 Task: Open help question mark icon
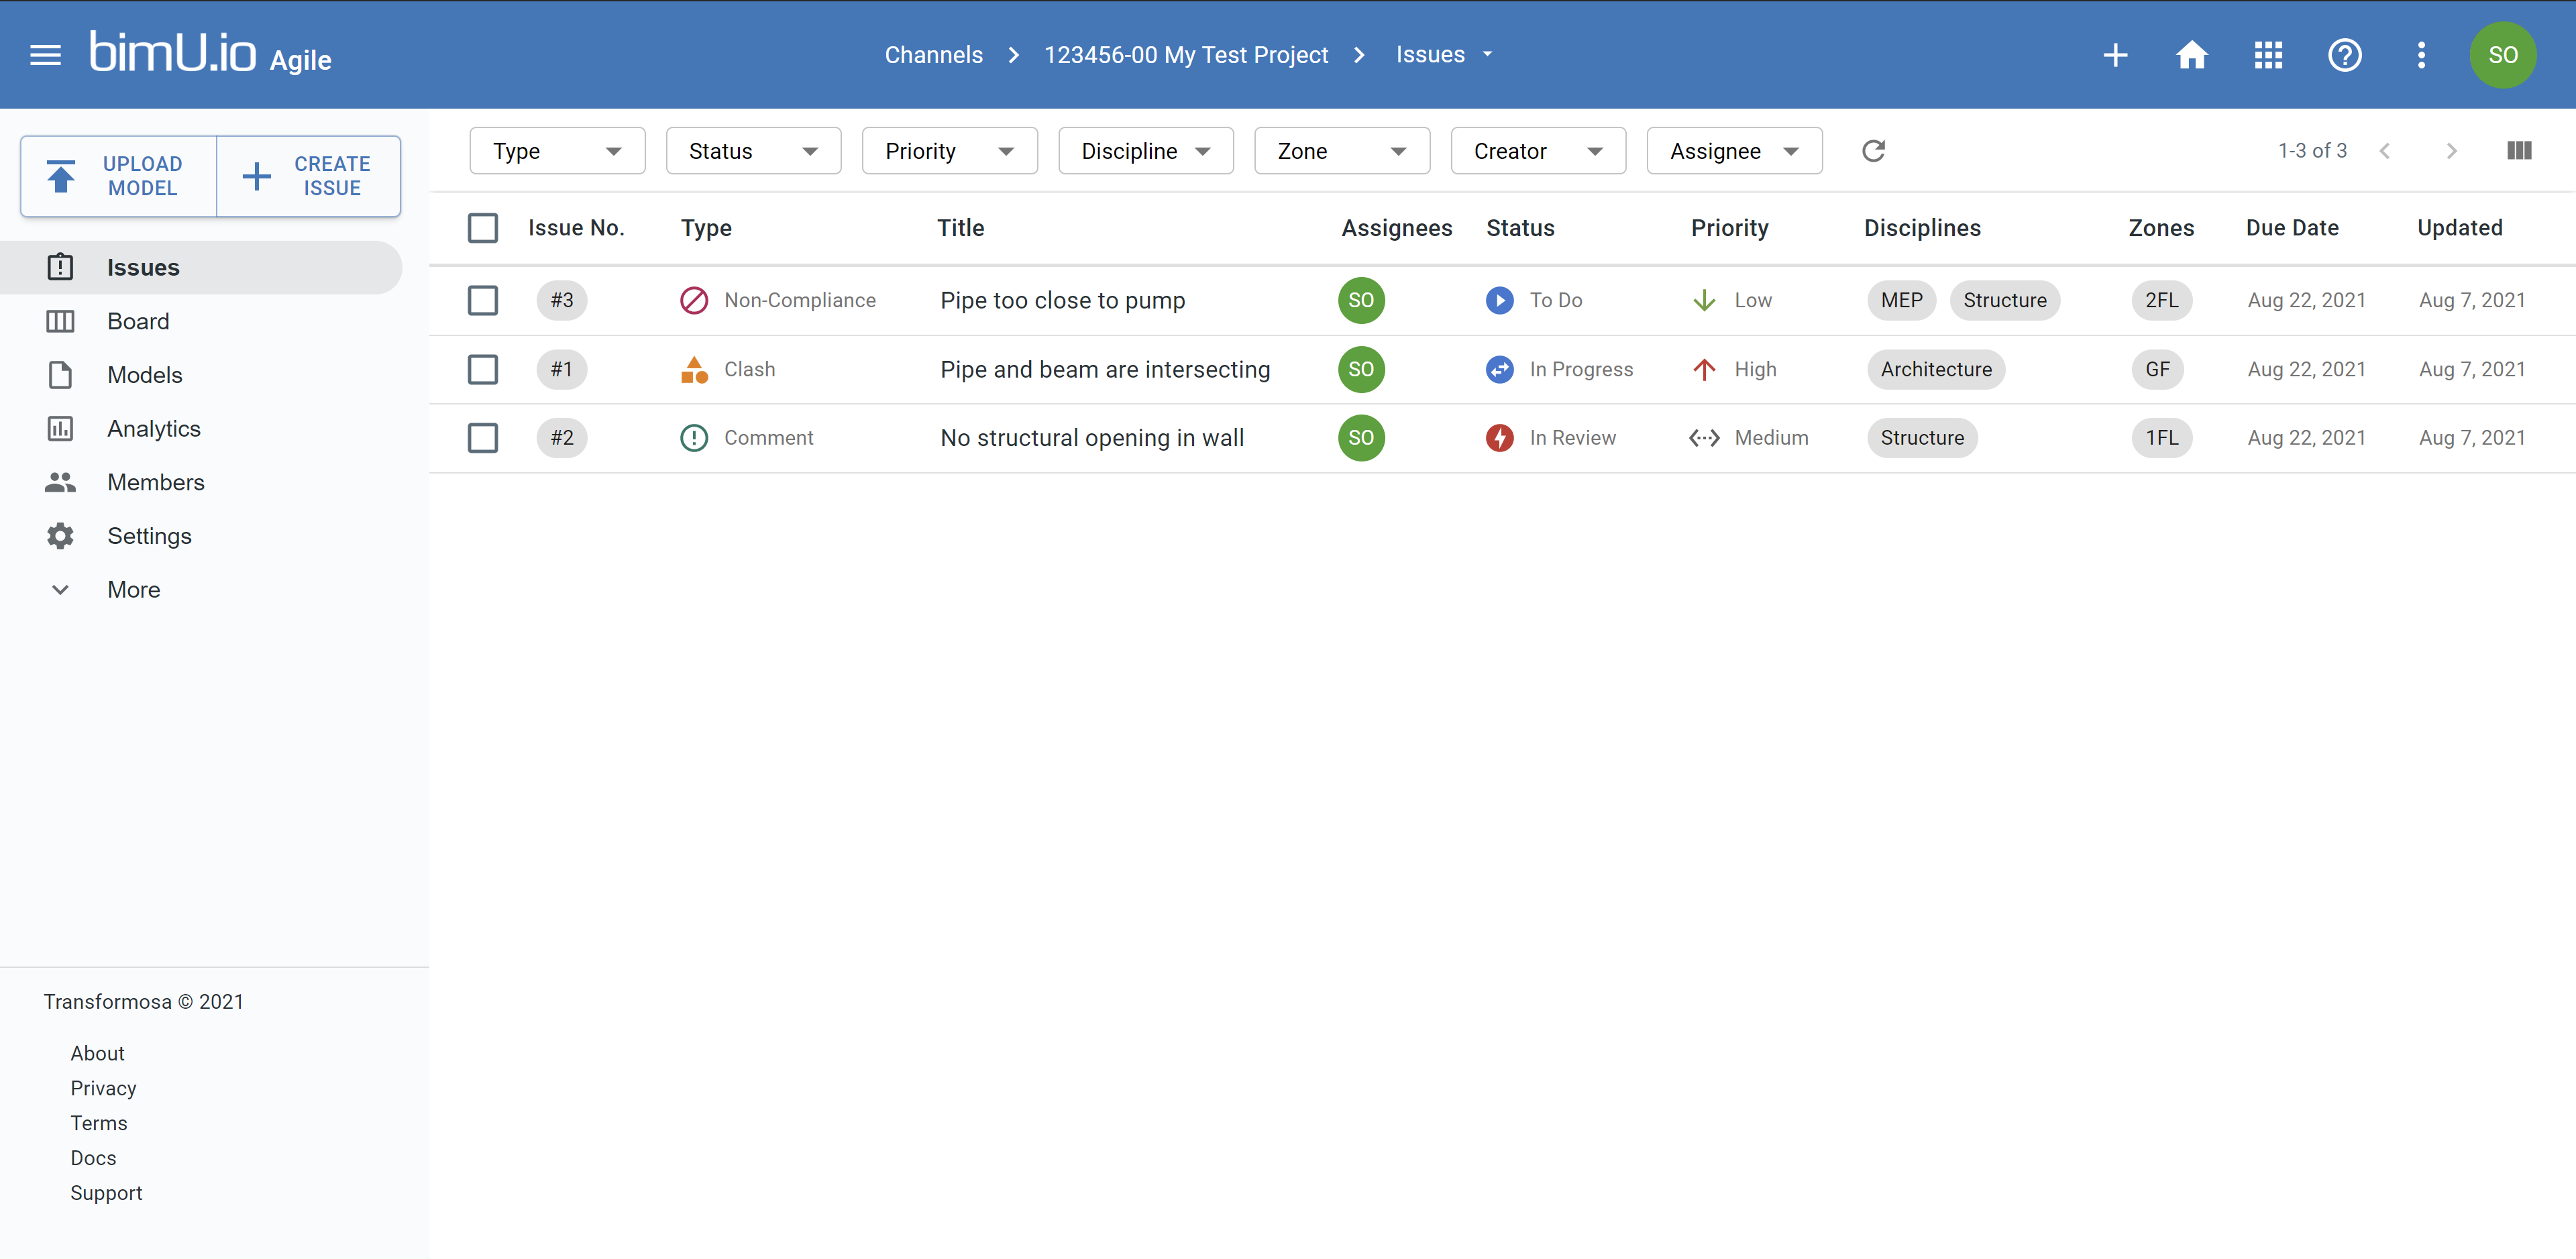2344,55
